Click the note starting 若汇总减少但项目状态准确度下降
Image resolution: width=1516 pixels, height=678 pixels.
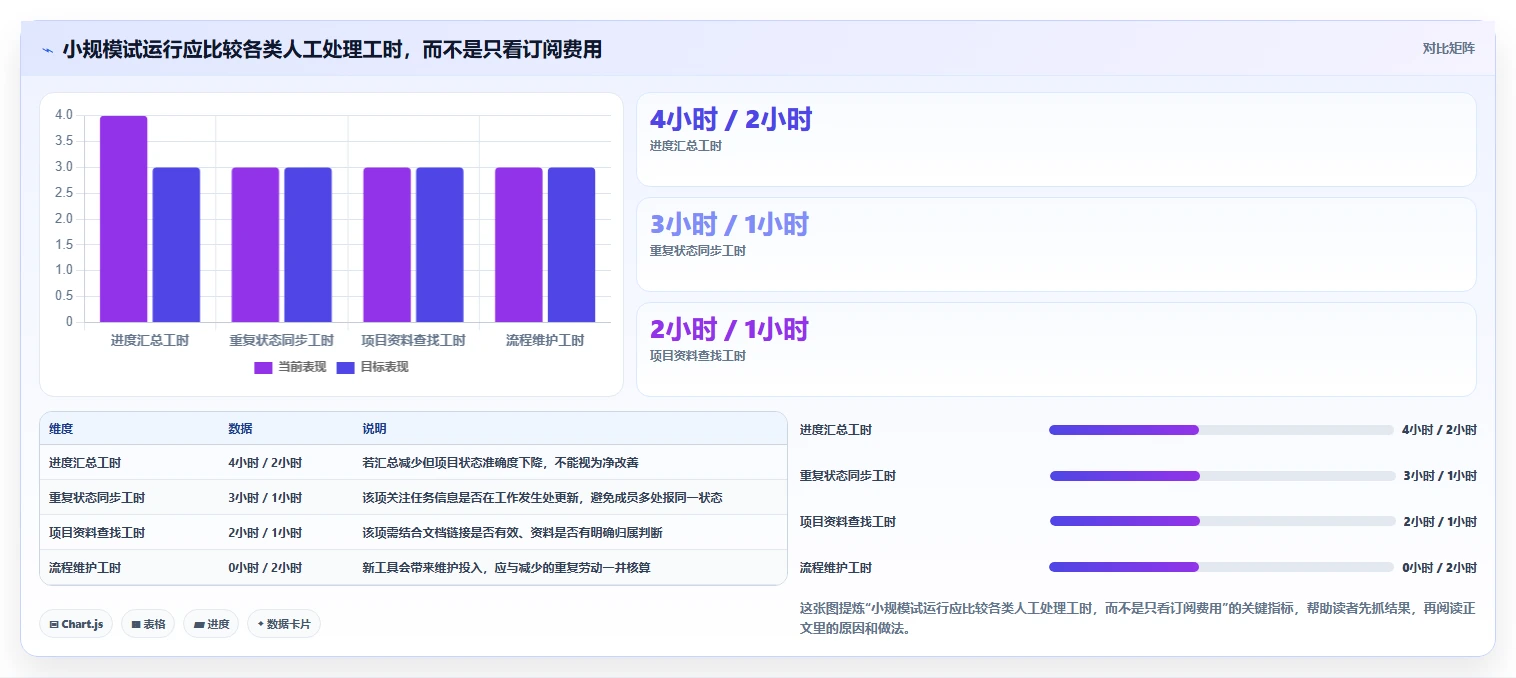(x=500, y=463)
